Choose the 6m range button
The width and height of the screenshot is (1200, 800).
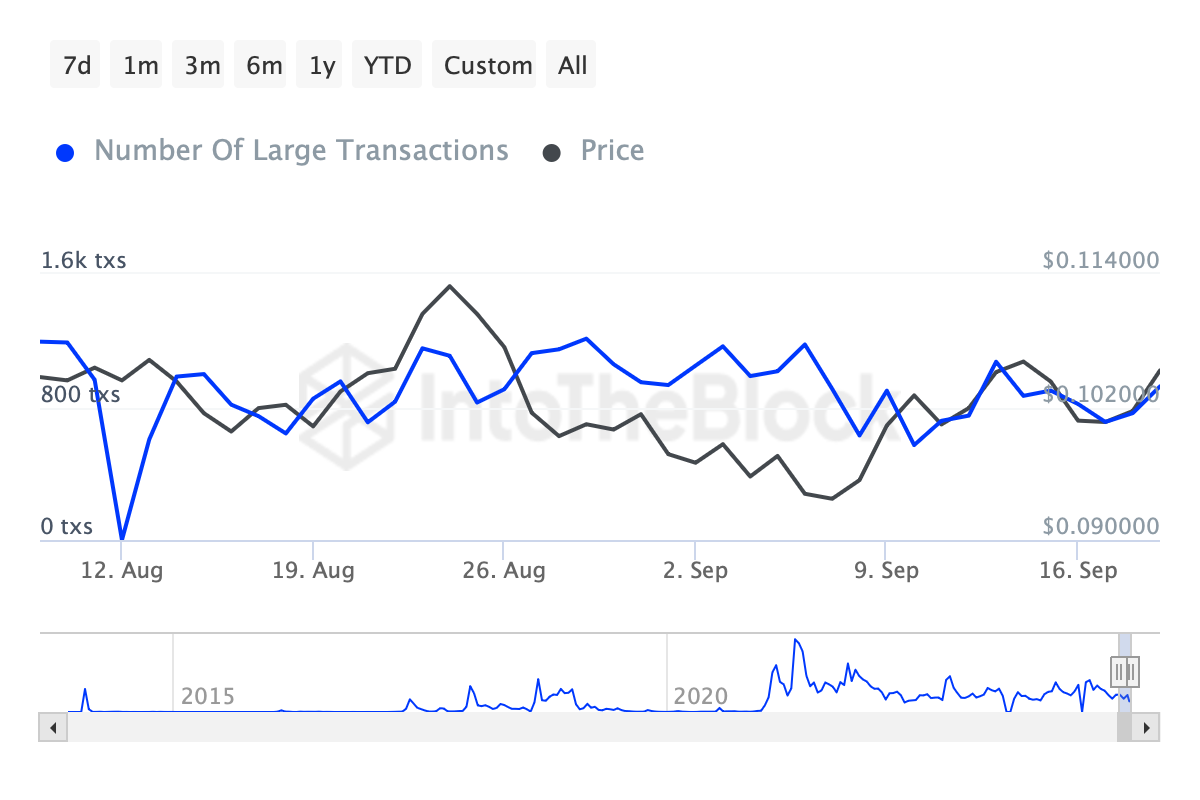(264, 65)
